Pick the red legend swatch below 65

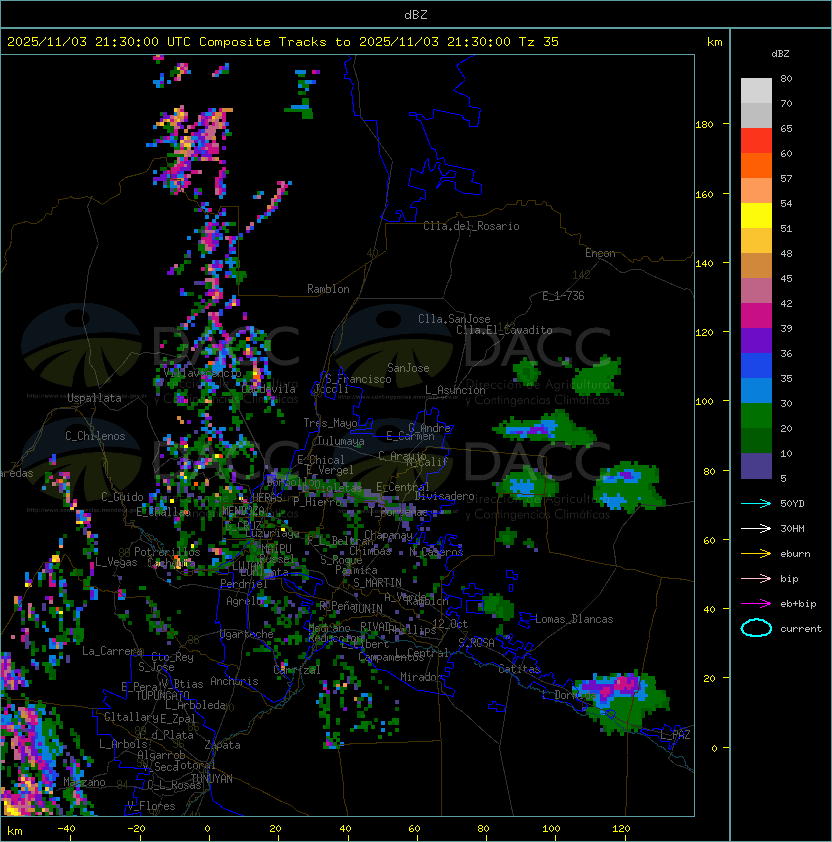[756, 141]
